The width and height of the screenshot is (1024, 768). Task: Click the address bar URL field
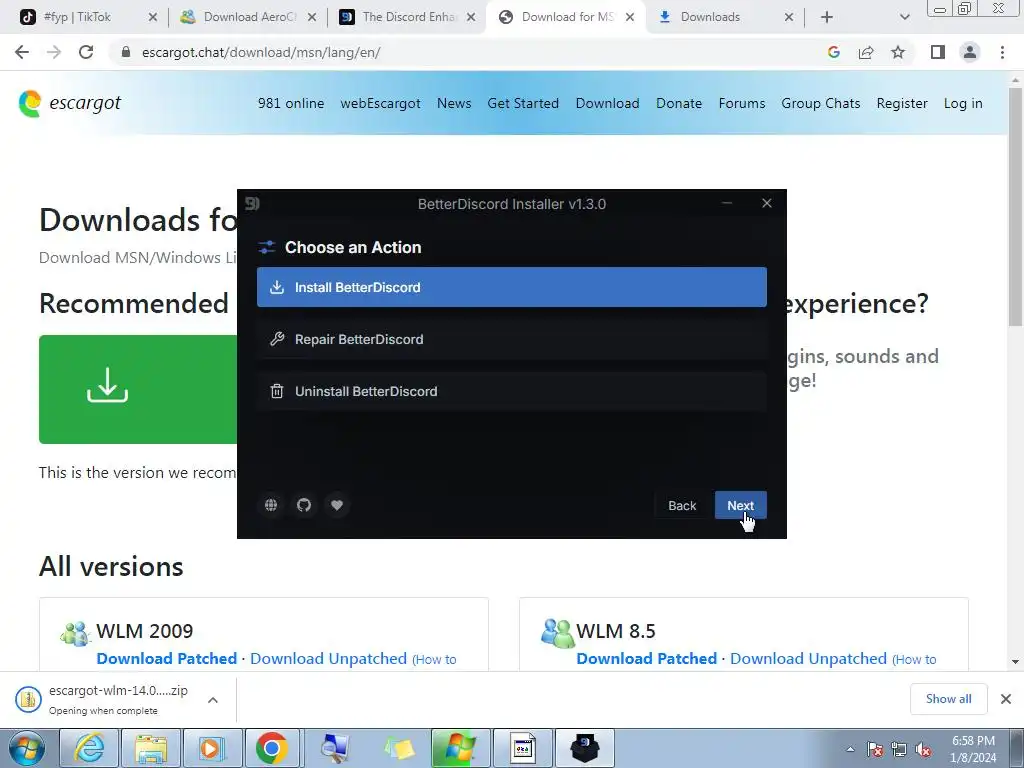point(470,52)
